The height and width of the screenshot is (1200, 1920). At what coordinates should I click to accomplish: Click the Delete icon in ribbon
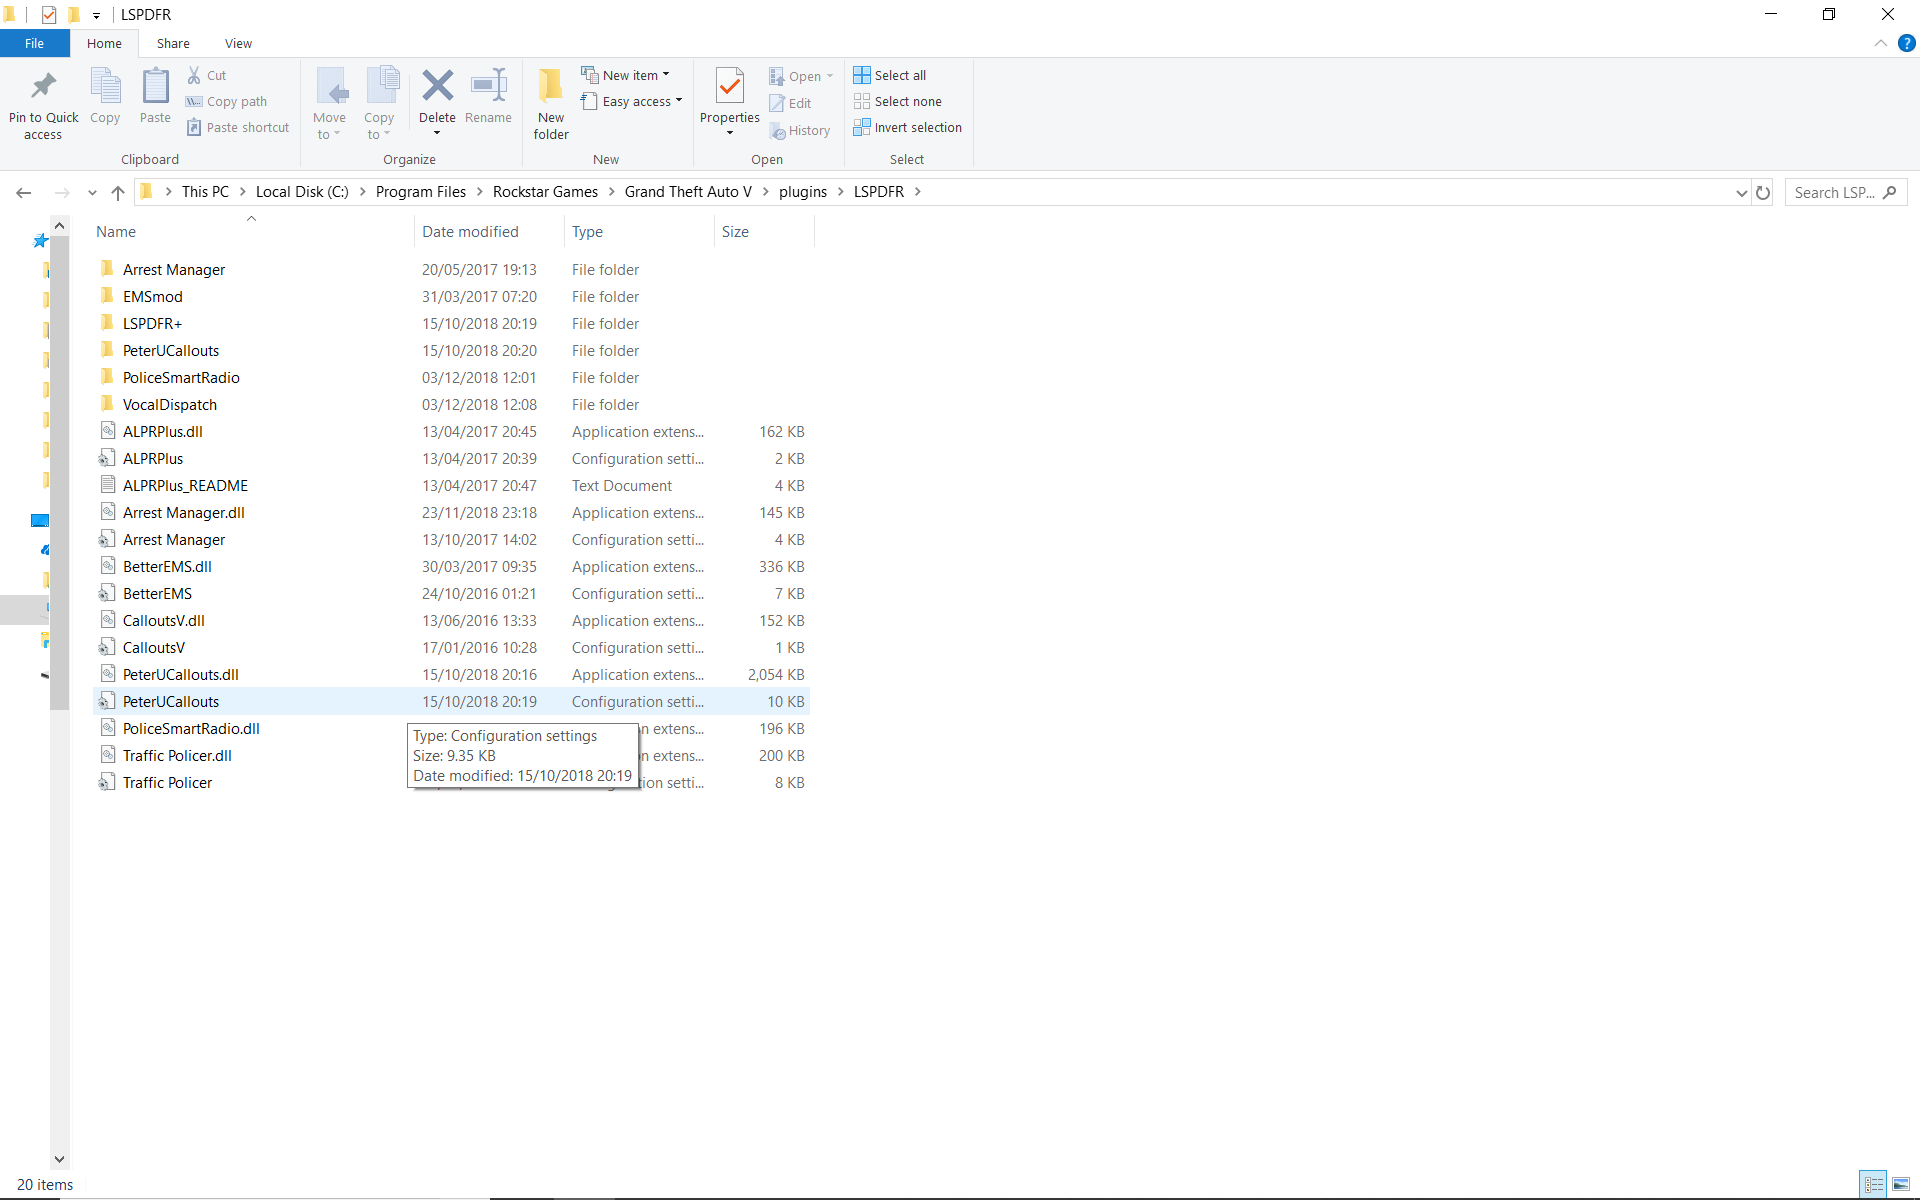pyautogui.click(x=437, y=87)
